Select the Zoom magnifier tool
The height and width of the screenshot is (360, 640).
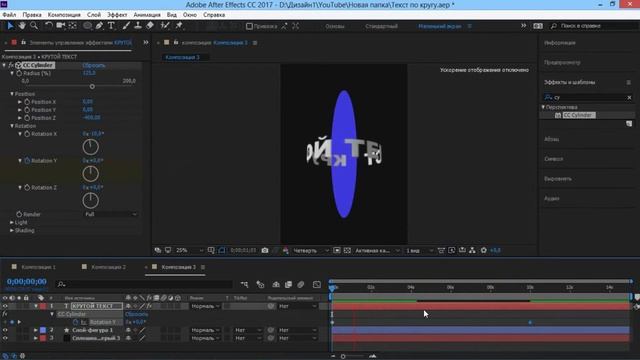click(x=34, y=26)
